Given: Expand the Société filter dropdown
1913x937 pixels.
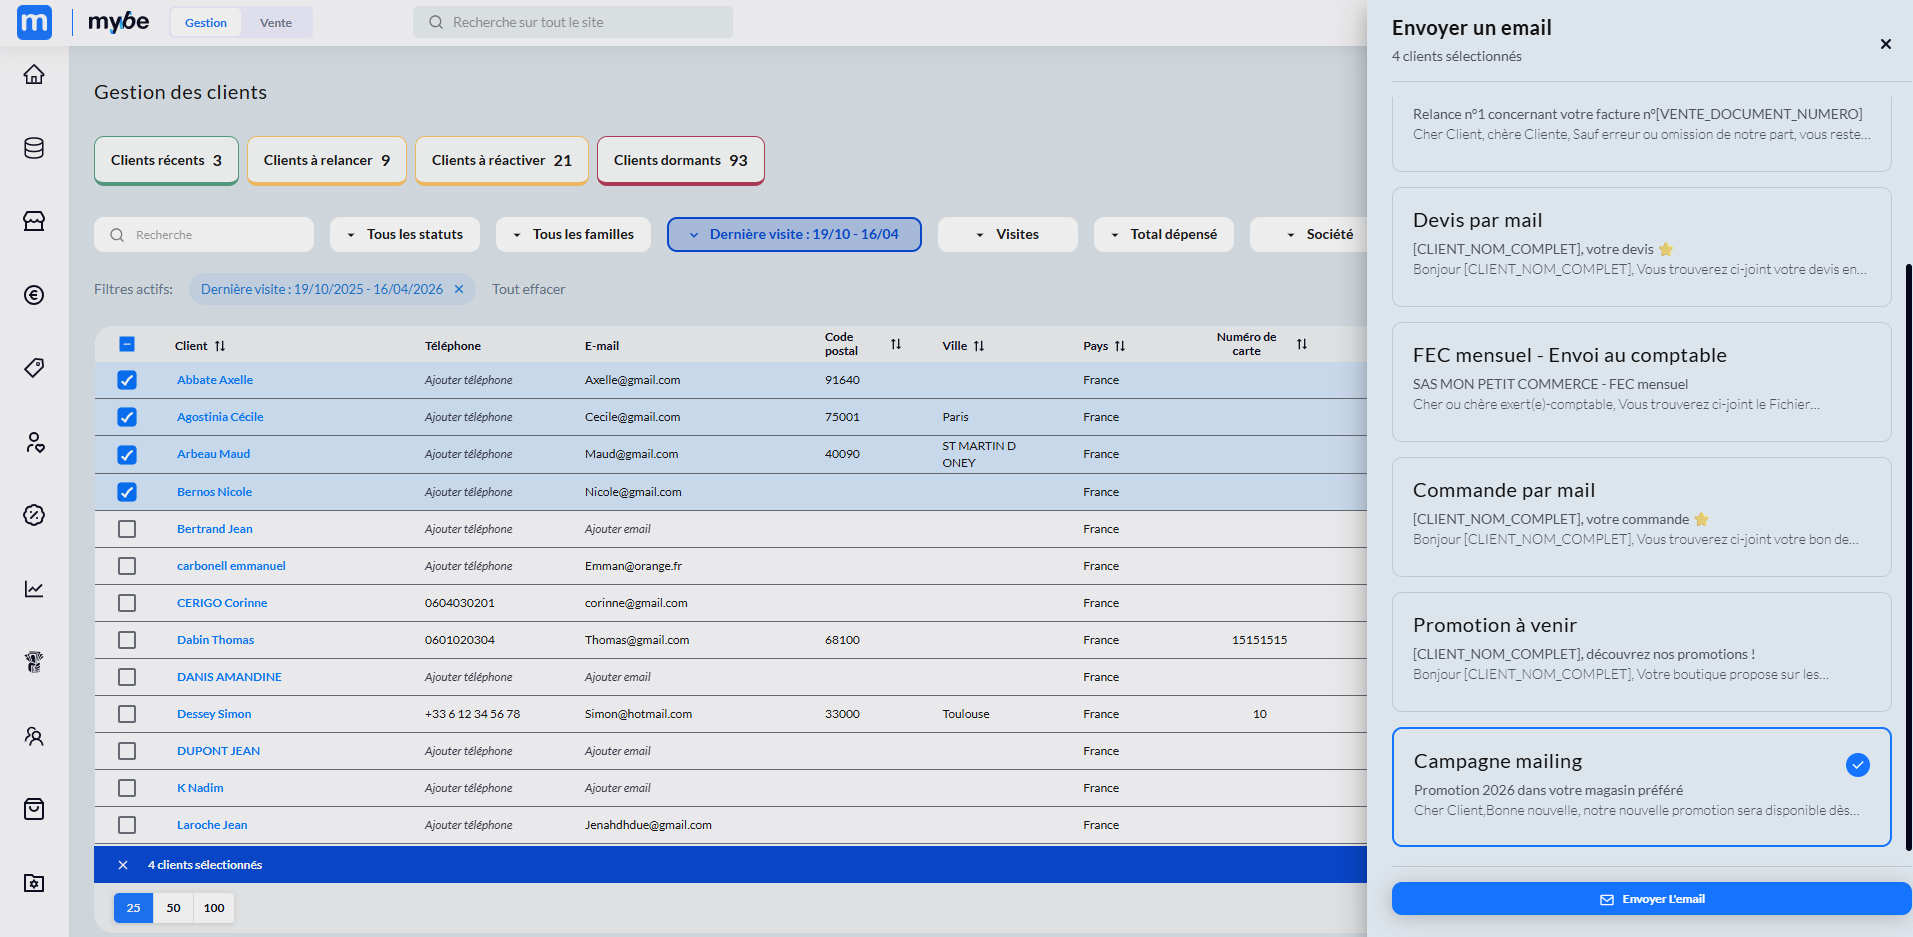Looking at the screenshot, I should pos(1310,234).
